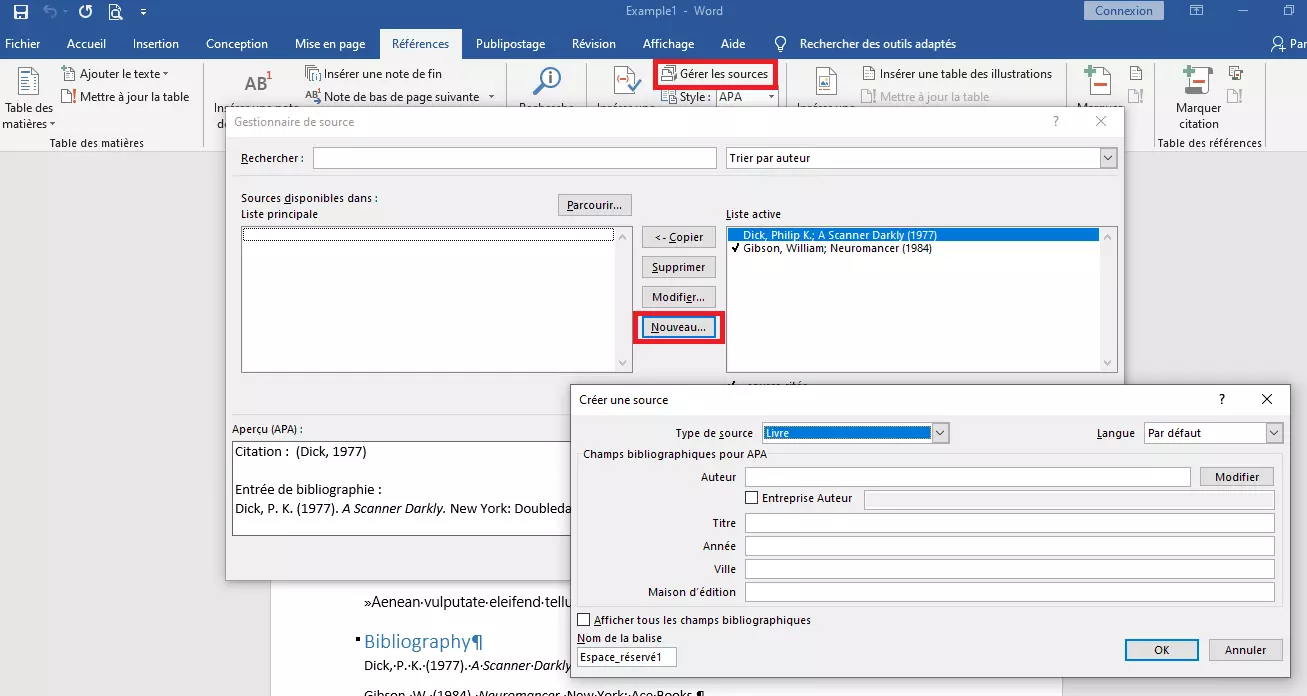
Task: Click the Modifier... button in source manager
Action: (x=679, y=297)
